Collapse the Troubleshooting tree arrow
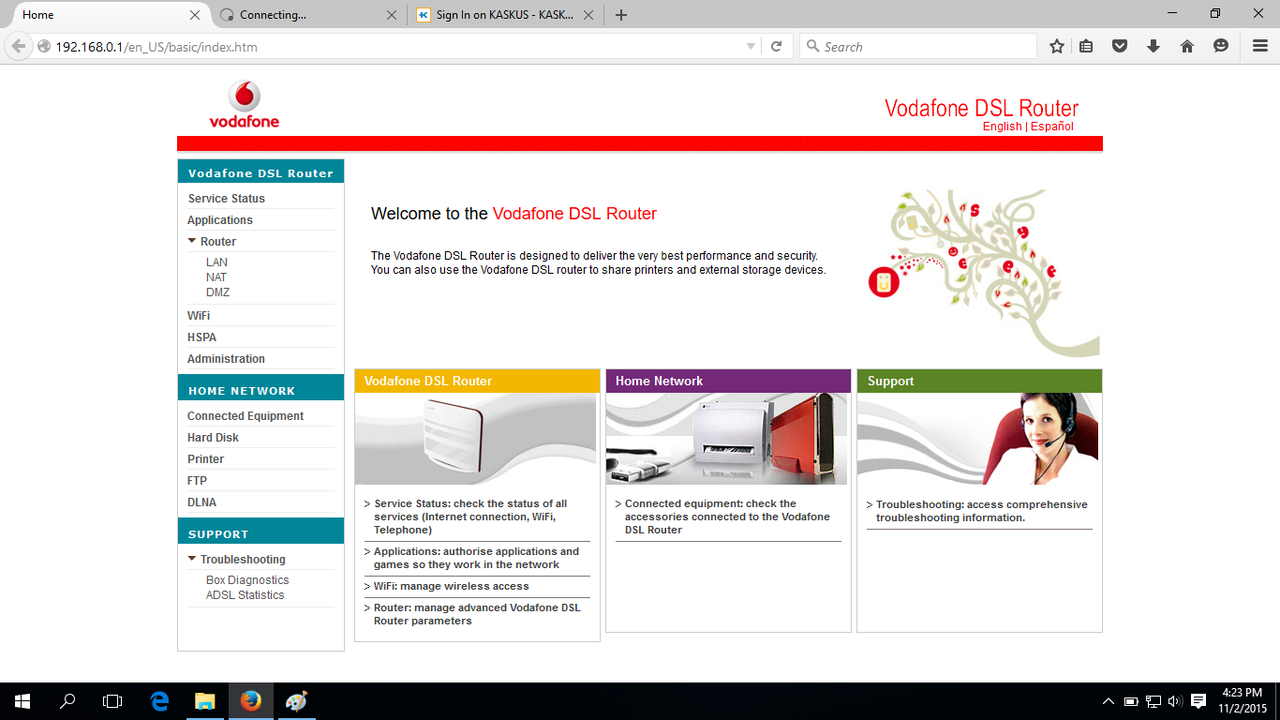This screenshot has width=1280, height=720. pos(192,559)
